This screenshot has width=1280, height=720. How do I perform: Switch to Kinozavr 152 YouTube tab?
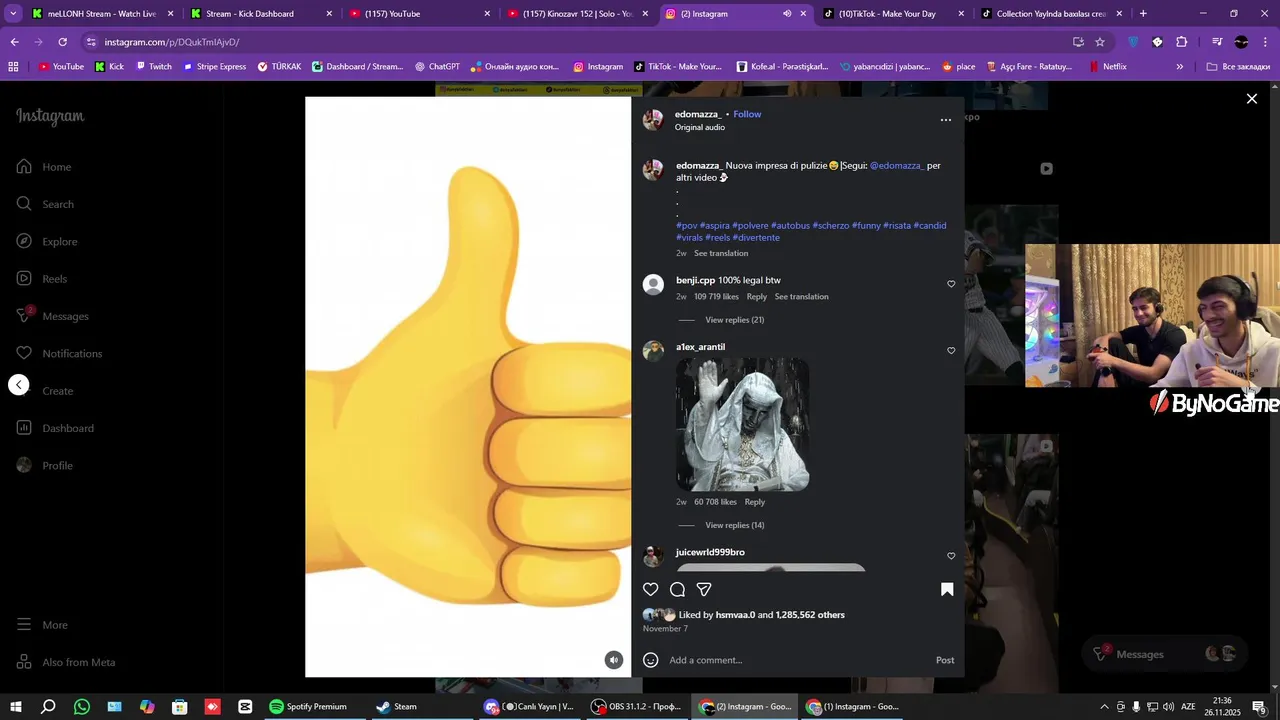tap(577, 14)
